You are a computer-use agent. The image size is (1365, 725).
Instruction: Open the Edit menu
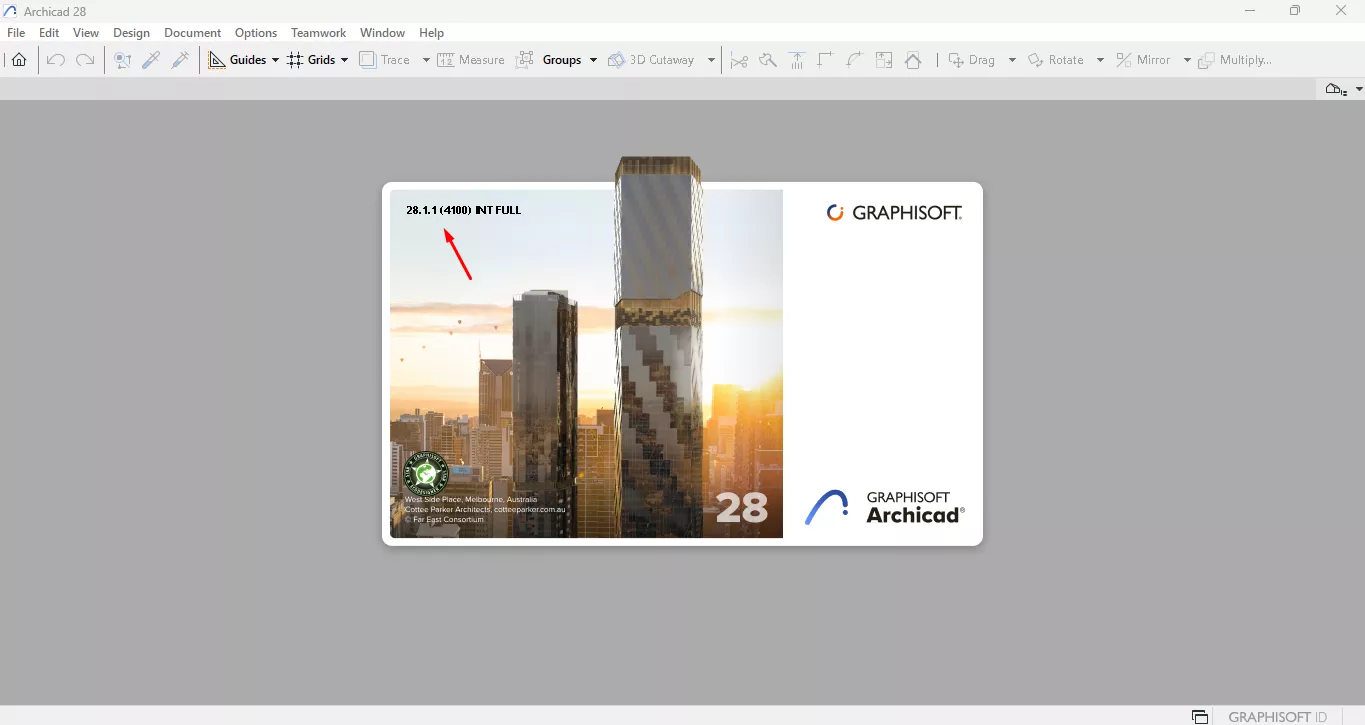pos(49,33)
